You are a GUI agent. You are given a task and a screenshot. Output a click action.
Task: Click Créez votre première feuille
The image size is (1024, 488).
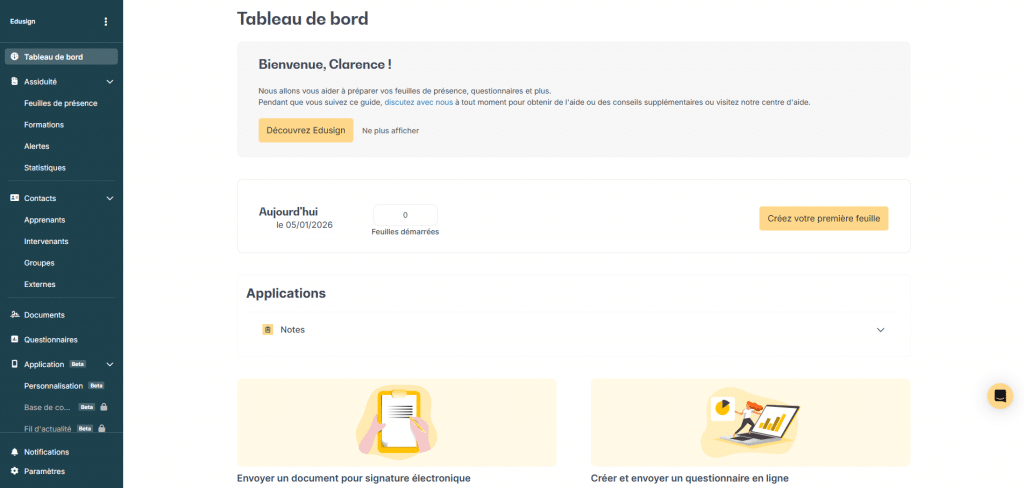coord(824,219)
